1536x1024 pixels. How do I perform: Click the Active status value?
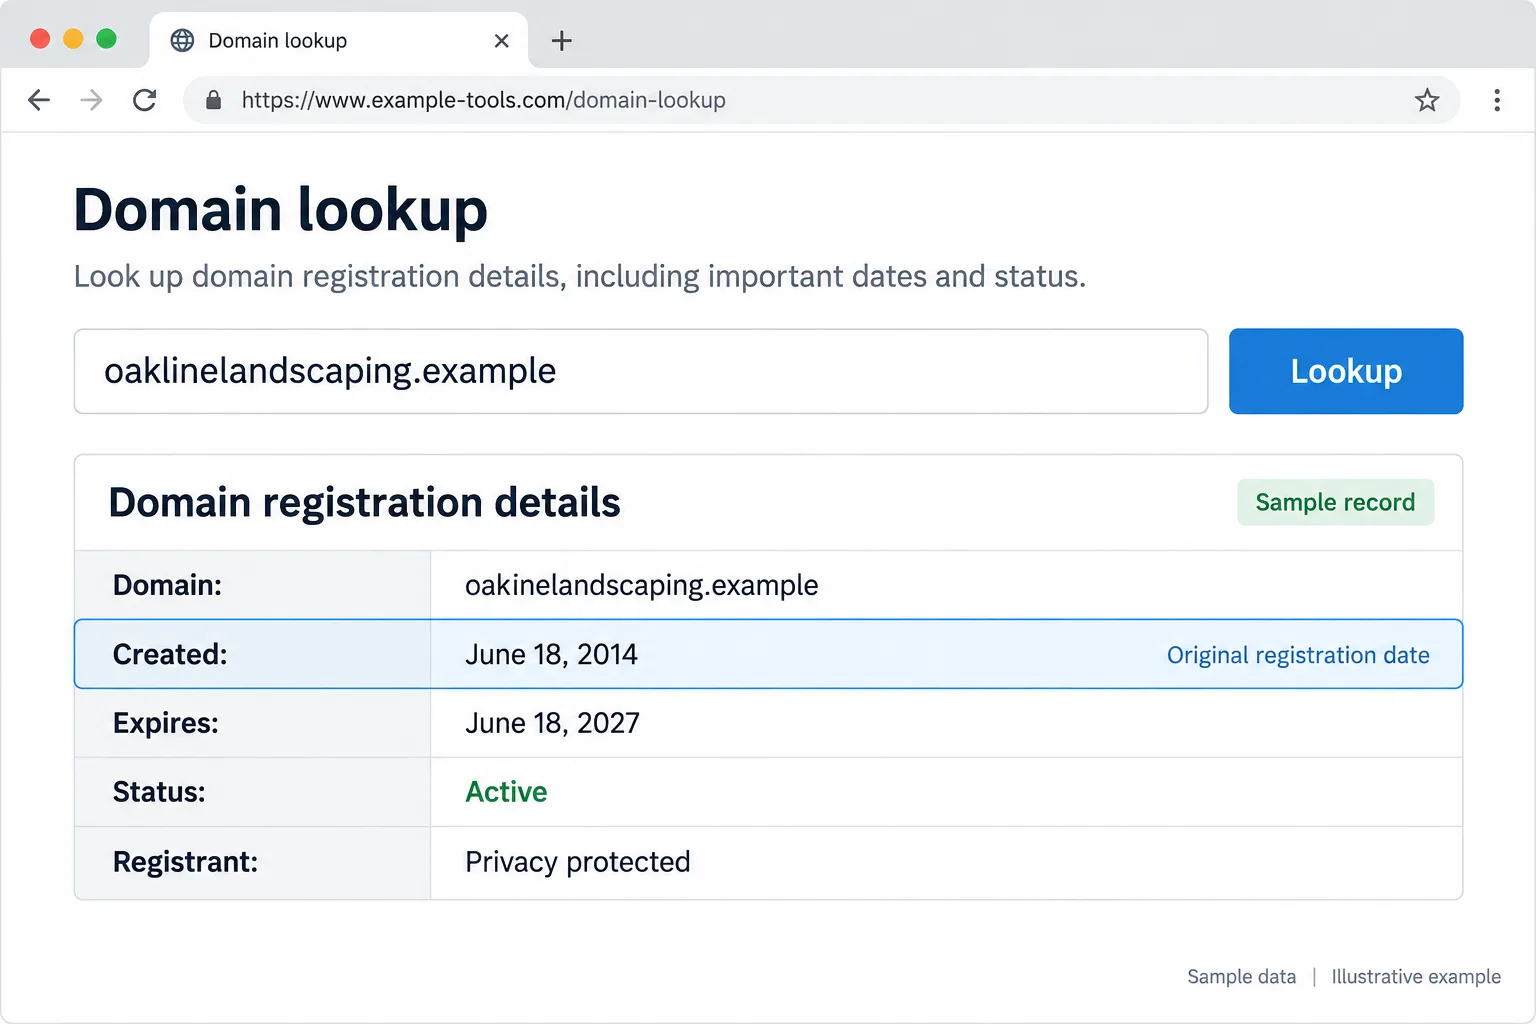[506, 792]
